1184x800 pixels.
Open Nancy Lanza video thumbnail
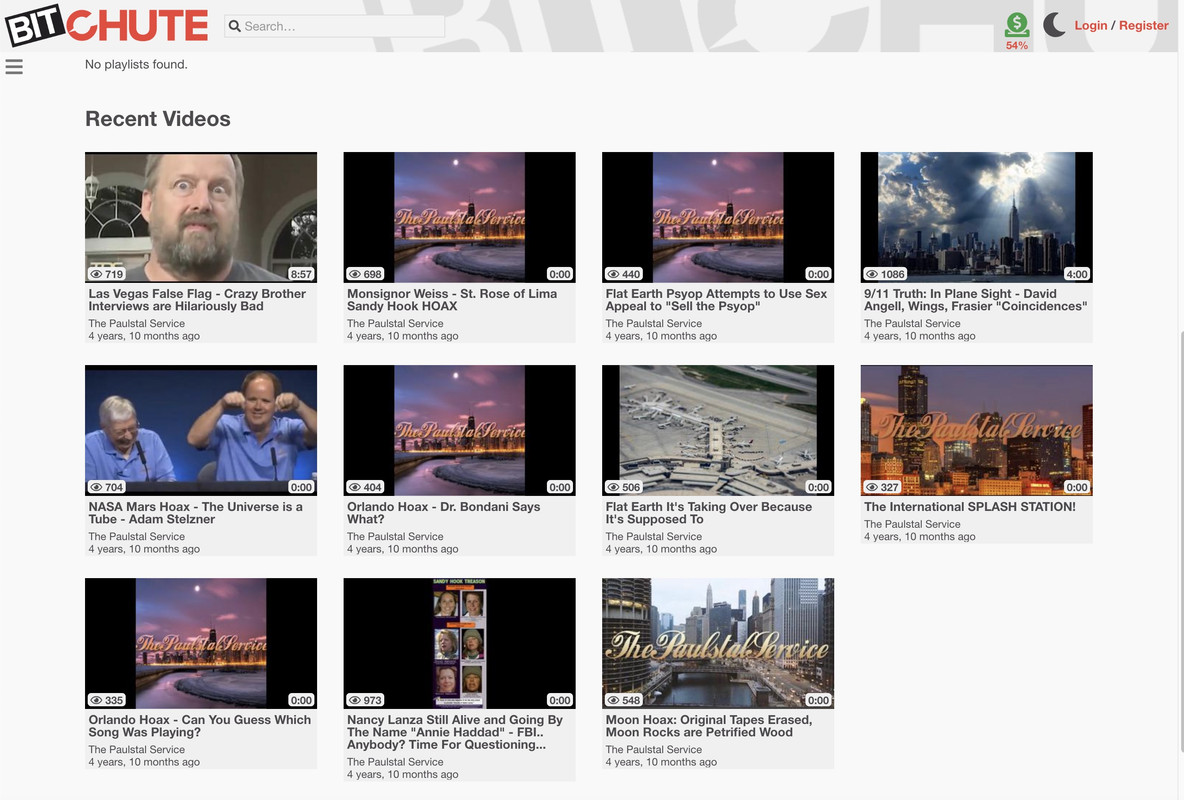[459, 643]
